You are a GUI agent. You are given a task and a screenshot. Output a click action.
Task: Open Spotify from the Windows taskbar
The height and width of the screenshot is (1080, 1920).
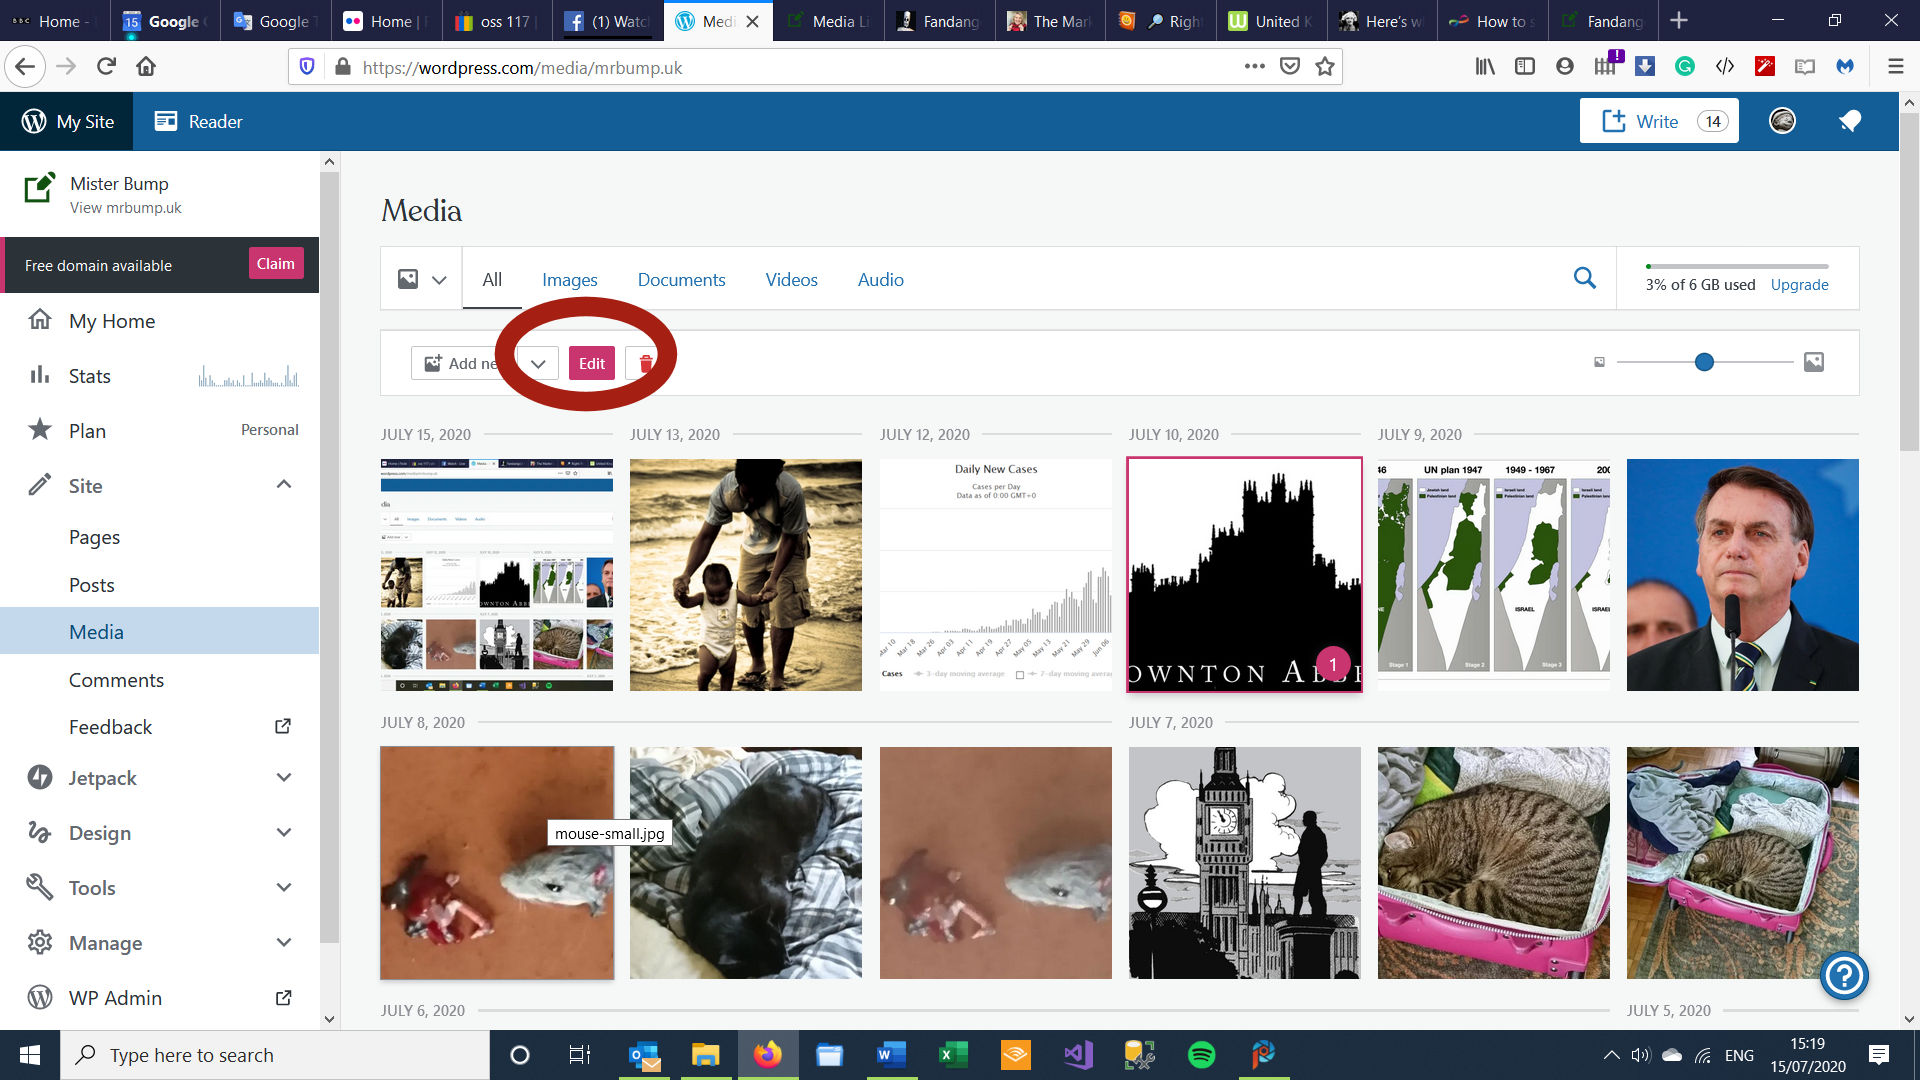(1201, 1055)
